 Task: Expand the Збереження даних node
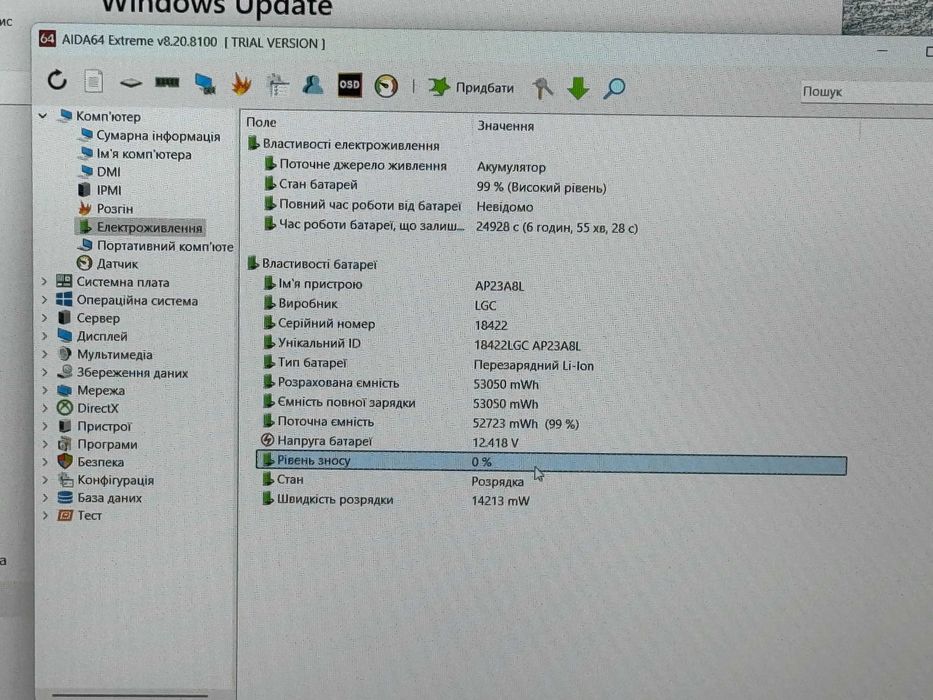pyautogui.click(x=45, y=373)
